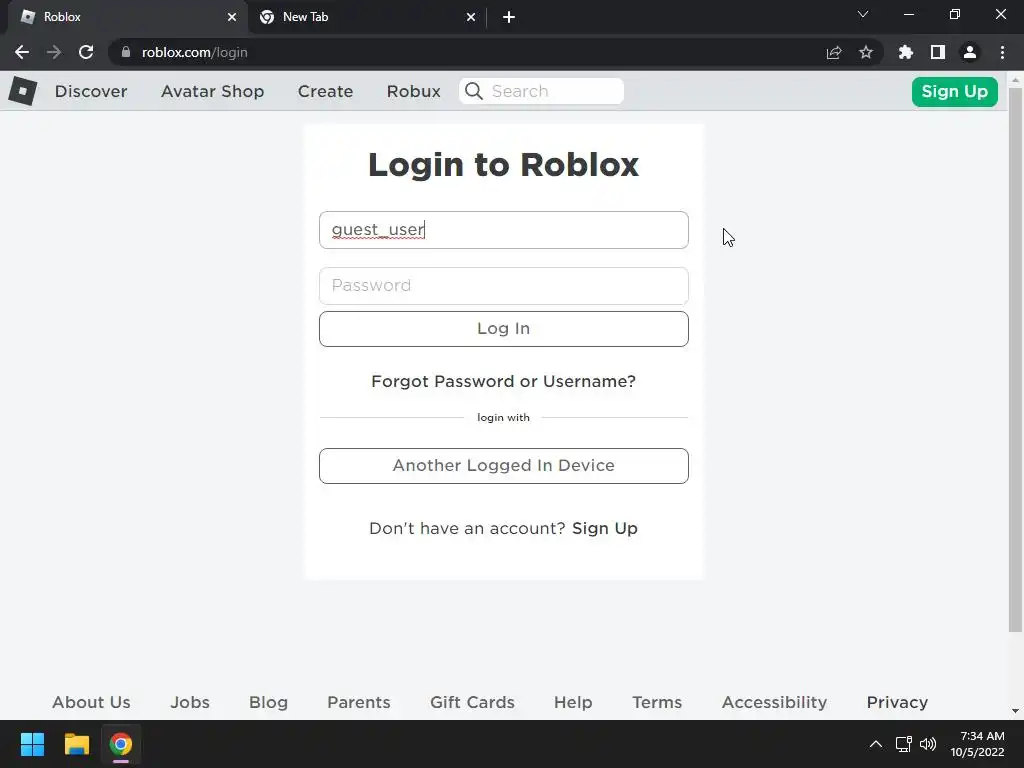The image size is (1024, 768).
Task: Focus the username field containing guest_user
Action: click(504, 230)
